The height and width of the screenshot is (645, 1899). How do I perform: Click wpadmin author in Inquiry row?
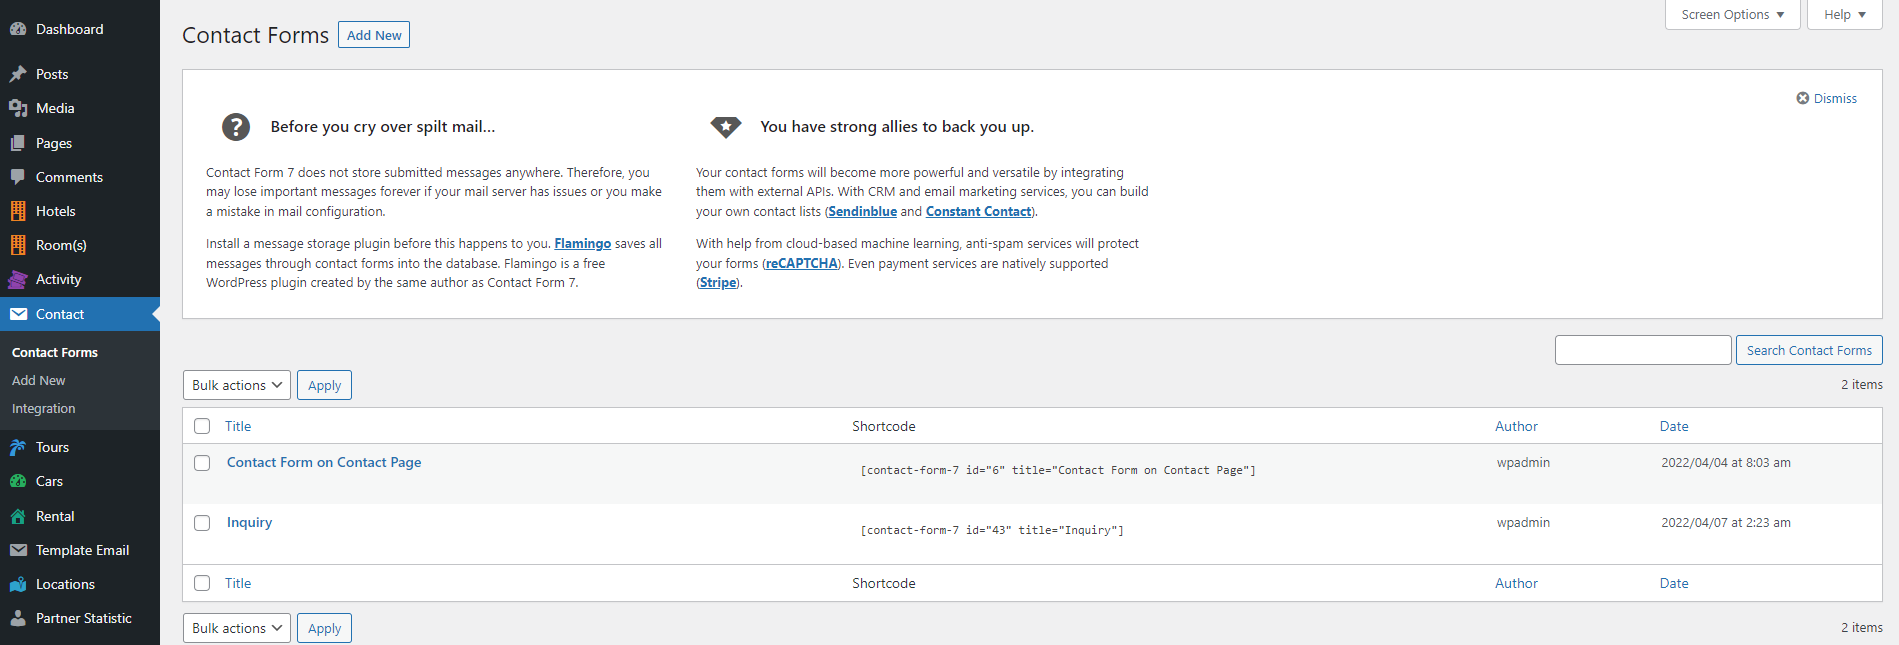(1523, 522)
